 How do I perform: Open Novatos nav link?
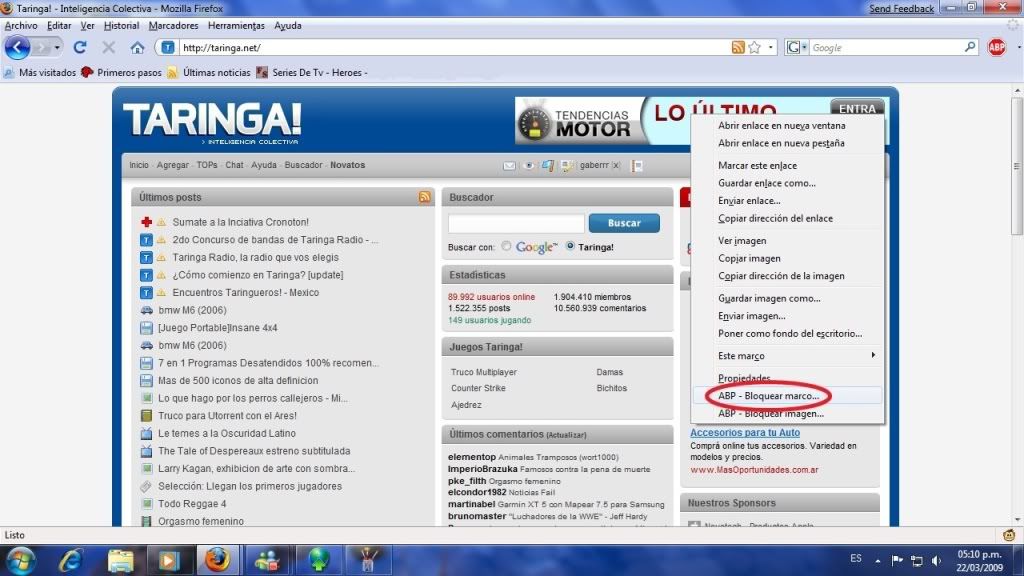coord(347,165)
